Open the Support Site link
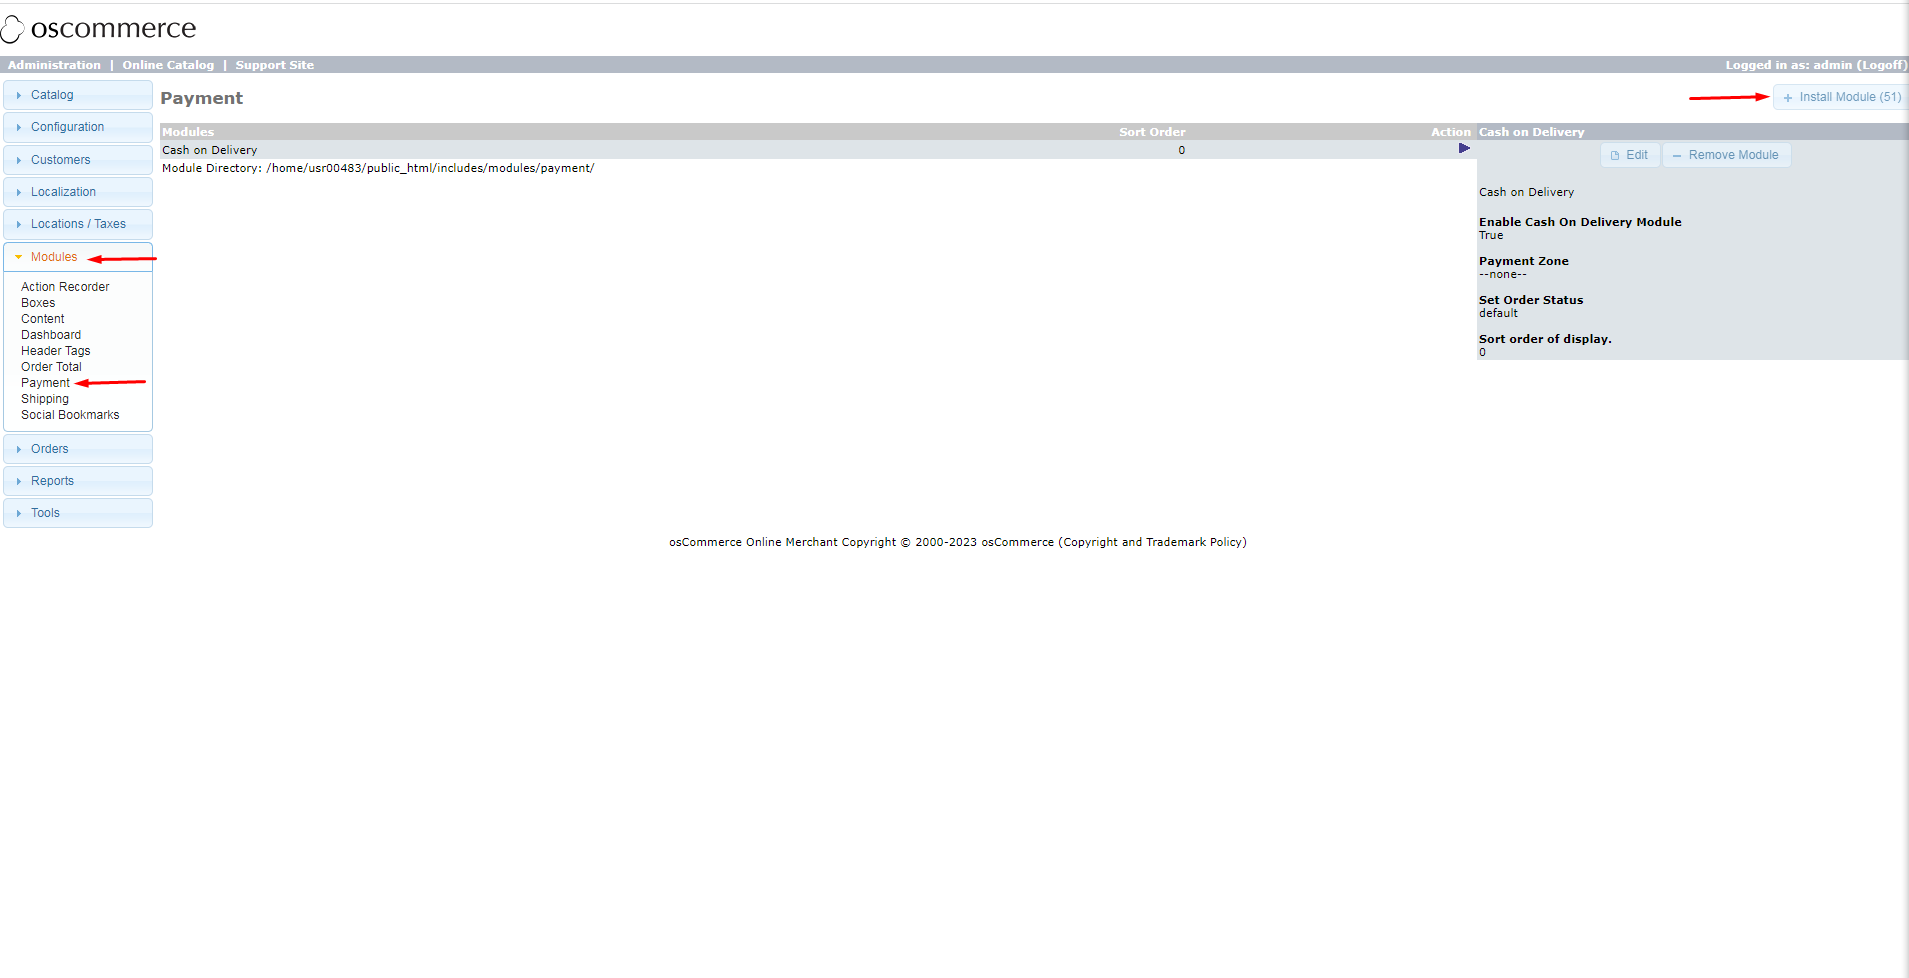Screen dimensions: 1909x978 point(275,65)
